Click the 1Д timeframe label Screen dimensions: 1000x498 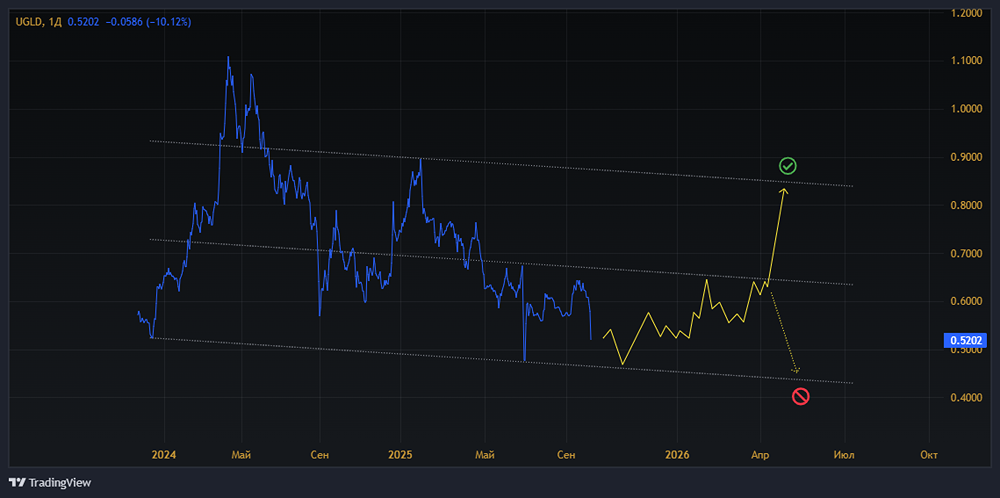(x=55, y=22)
